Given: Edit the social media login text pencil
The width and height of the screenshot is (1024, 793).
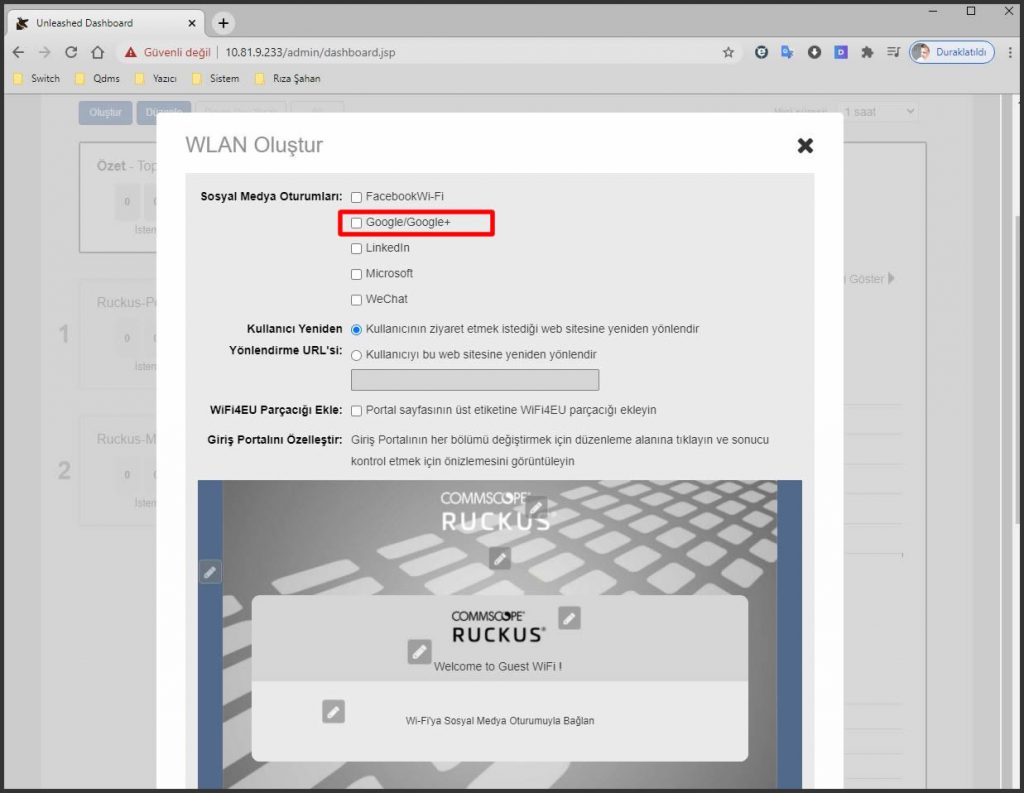Looking at the screenshot, I should coord(333,711).
